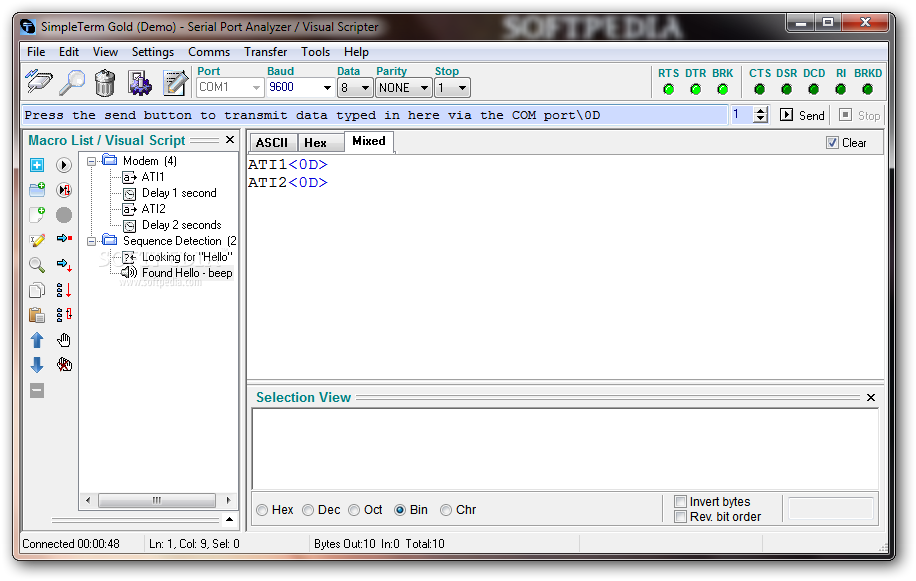Select the Oct radio button
The height and width of the screenshot is (581, 916).
pyautogui.click(x=354, y=510)
